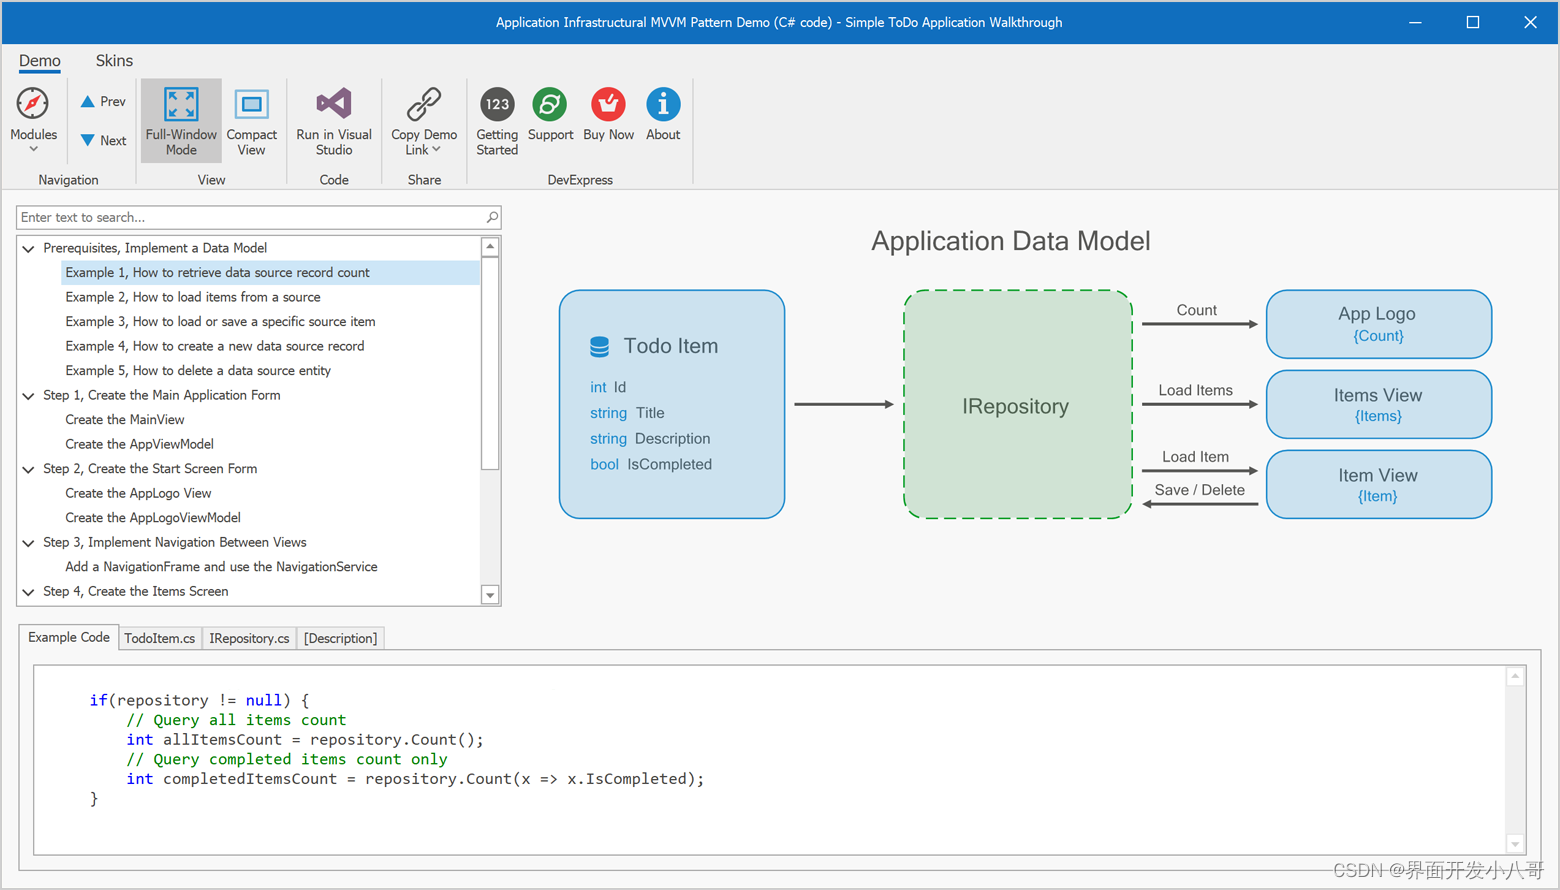Screen dimensions: 1560x890
Task: Collapse Step 3 Navigation Between Views node
Action: pyautogui.click(x=29, y=543)
